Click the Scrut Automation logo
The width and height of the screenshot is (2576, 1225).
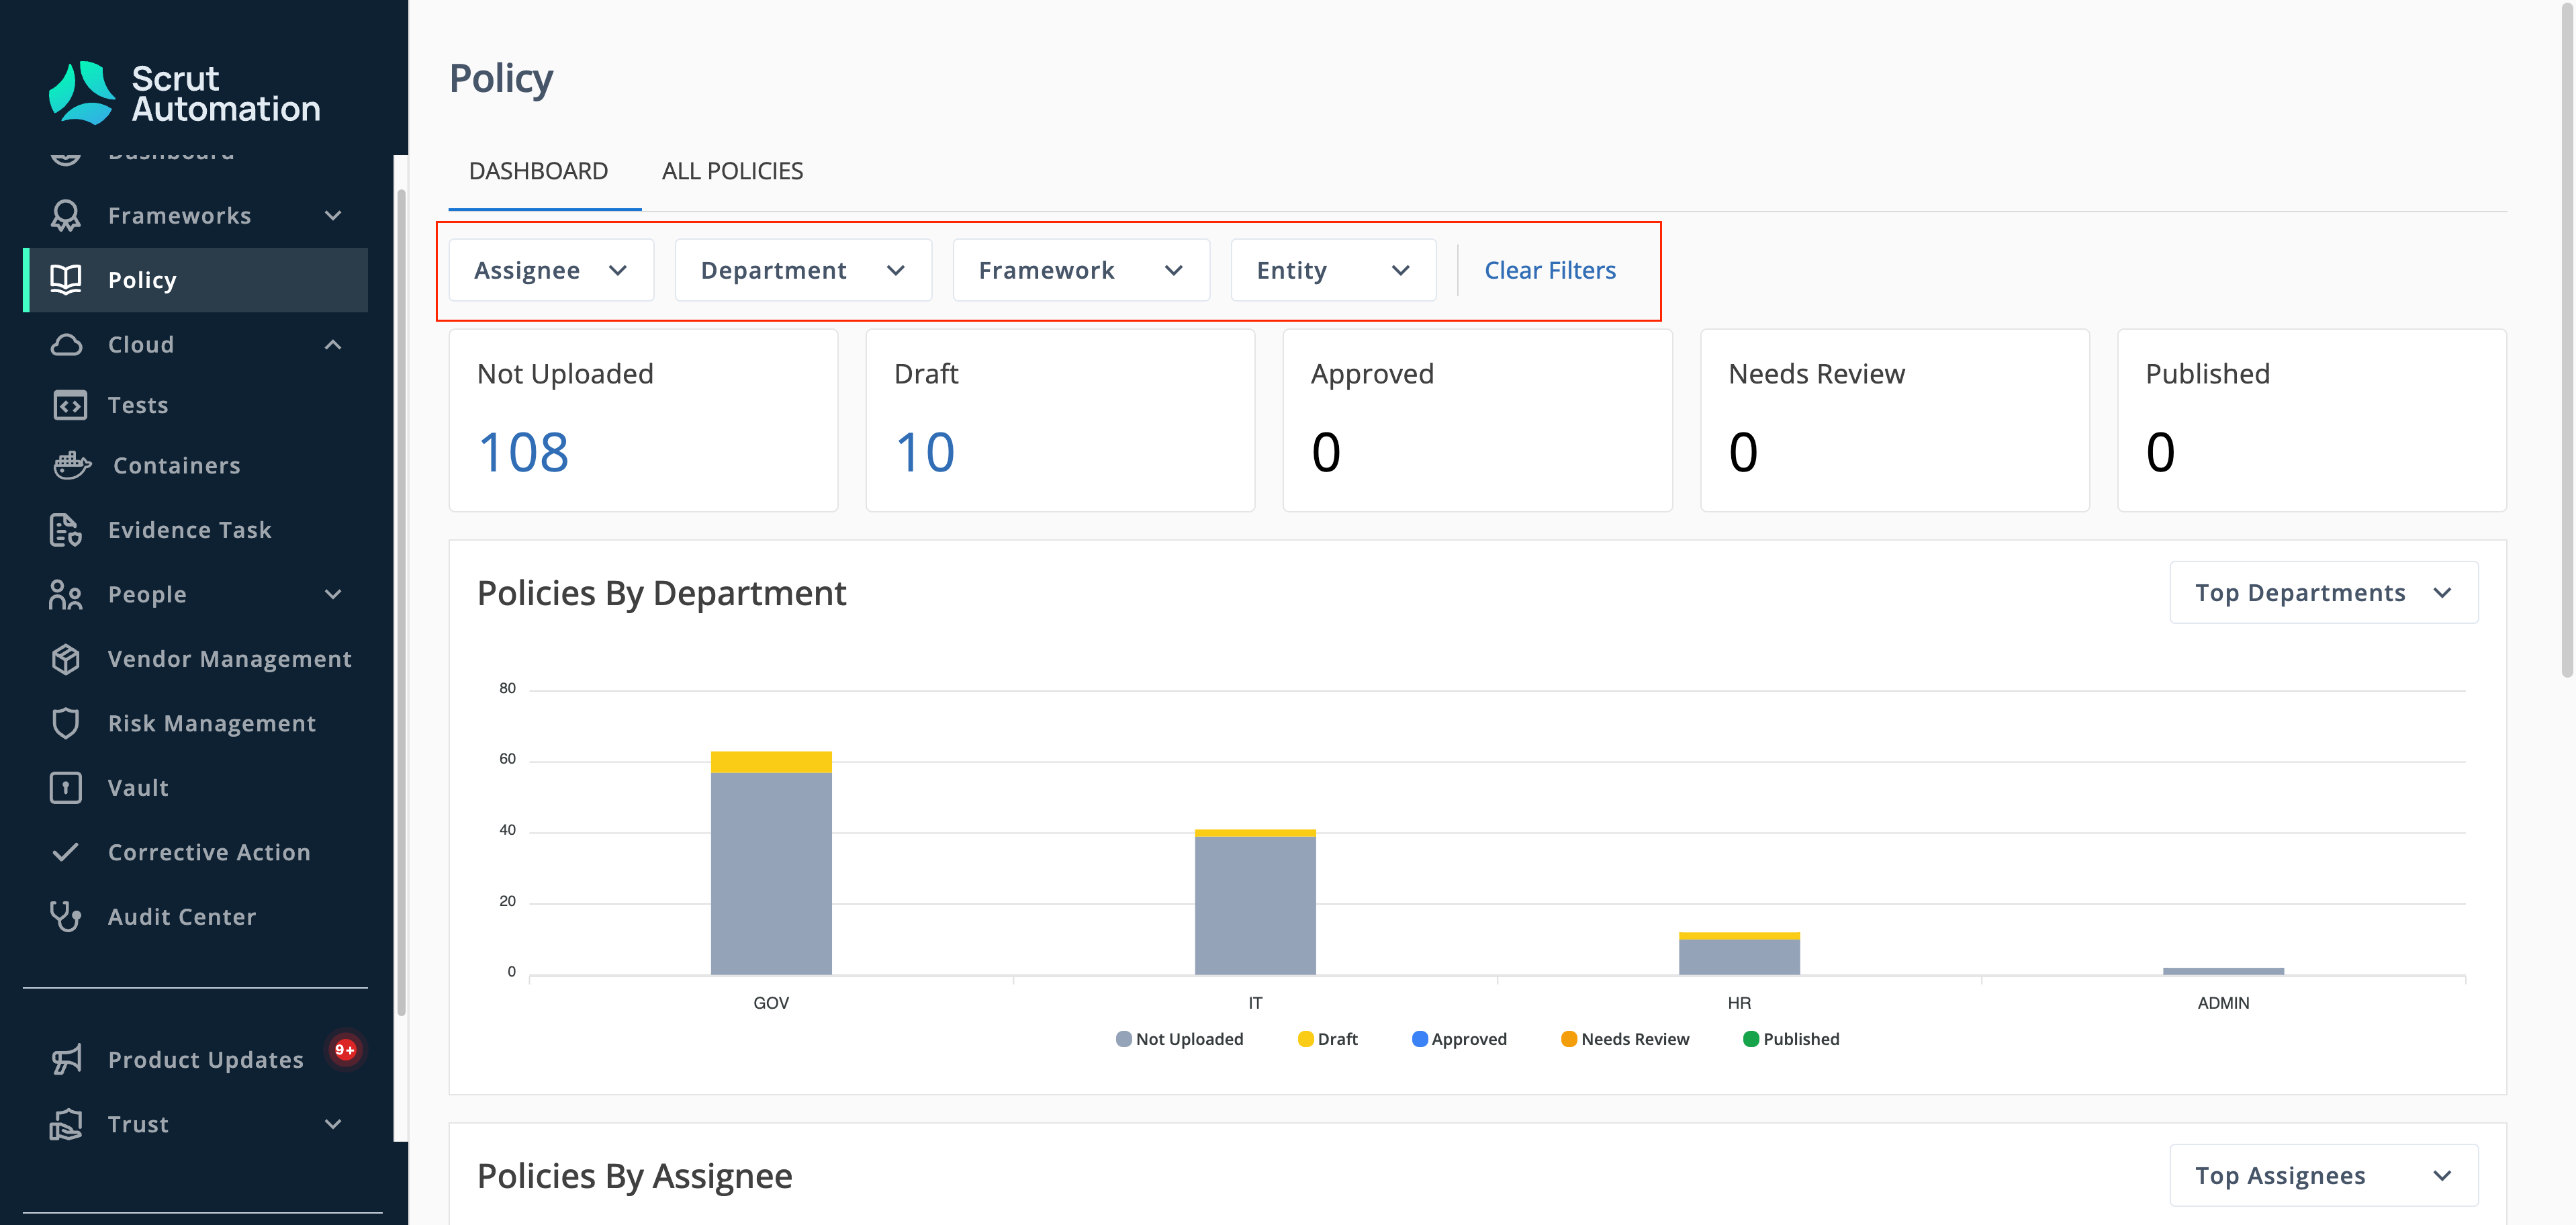(x=185, y=93)
